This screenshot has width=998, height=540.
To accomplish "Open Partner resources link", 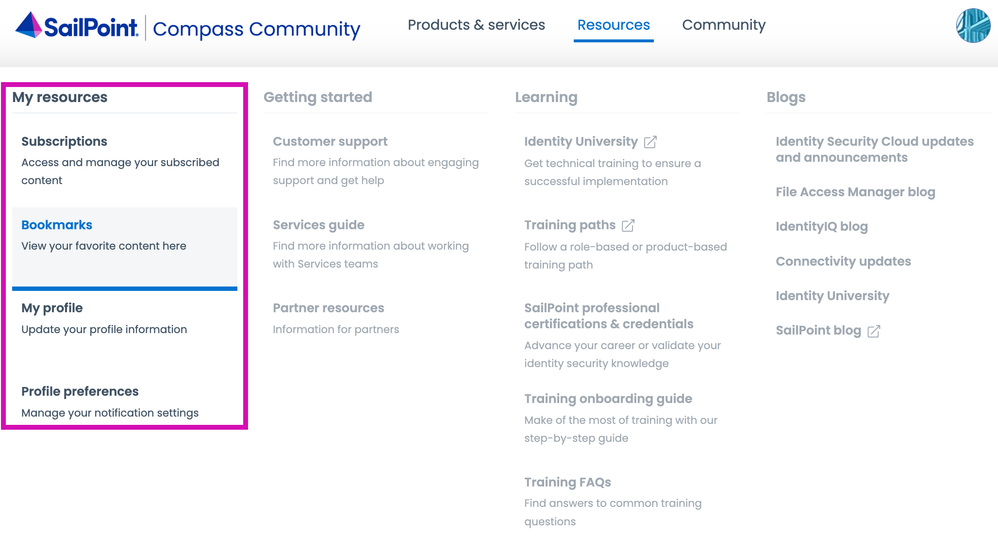I will (328, 308).
